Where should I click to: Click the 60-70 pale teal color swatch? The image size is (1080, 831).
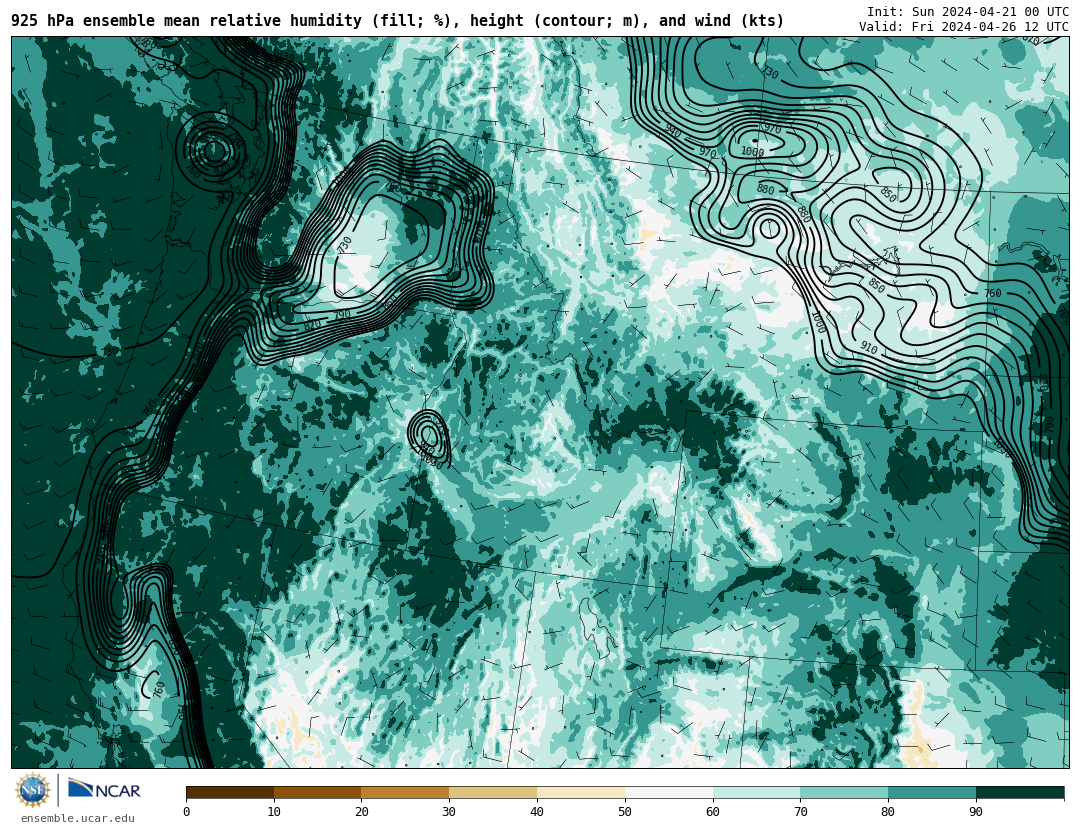[x=756, y=793]
